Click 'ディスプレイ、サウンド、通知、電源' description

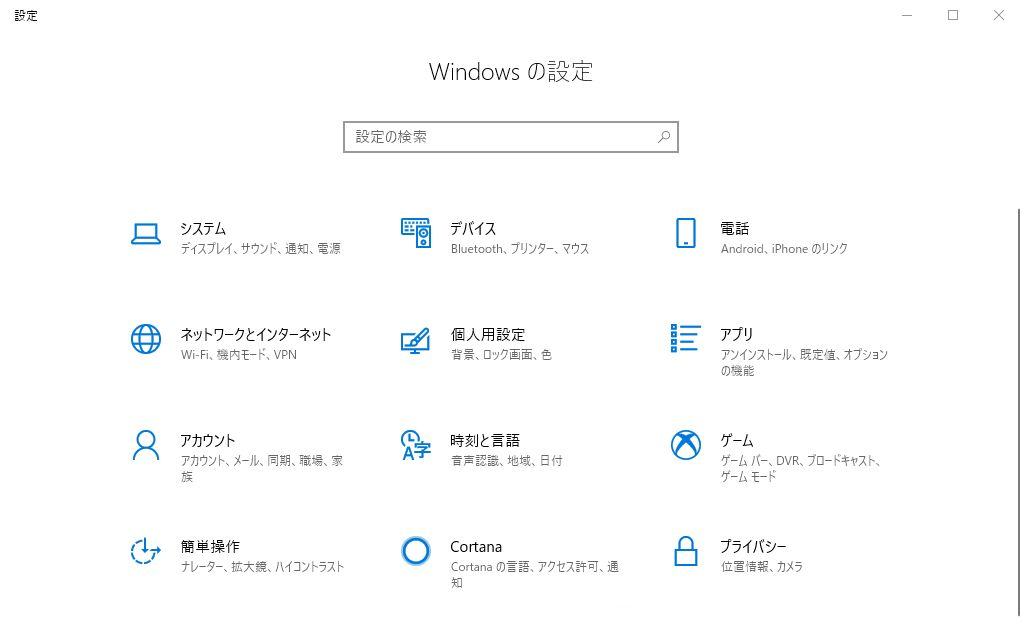pyautogui.click(x=261, y=248)
